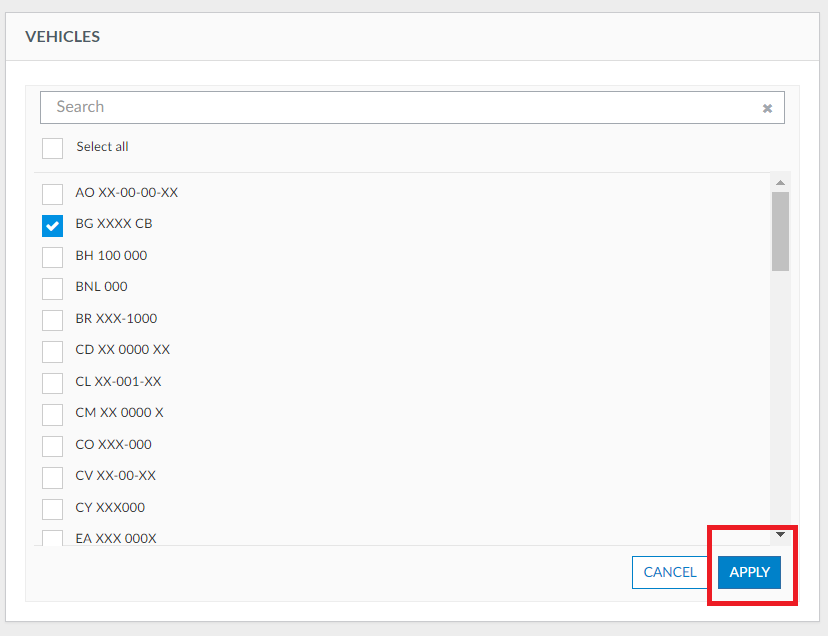The width and height of the screenshot is (828, 636).
Task: Click the vehicle list scrollbar thumb
Action: click(780, 230)
